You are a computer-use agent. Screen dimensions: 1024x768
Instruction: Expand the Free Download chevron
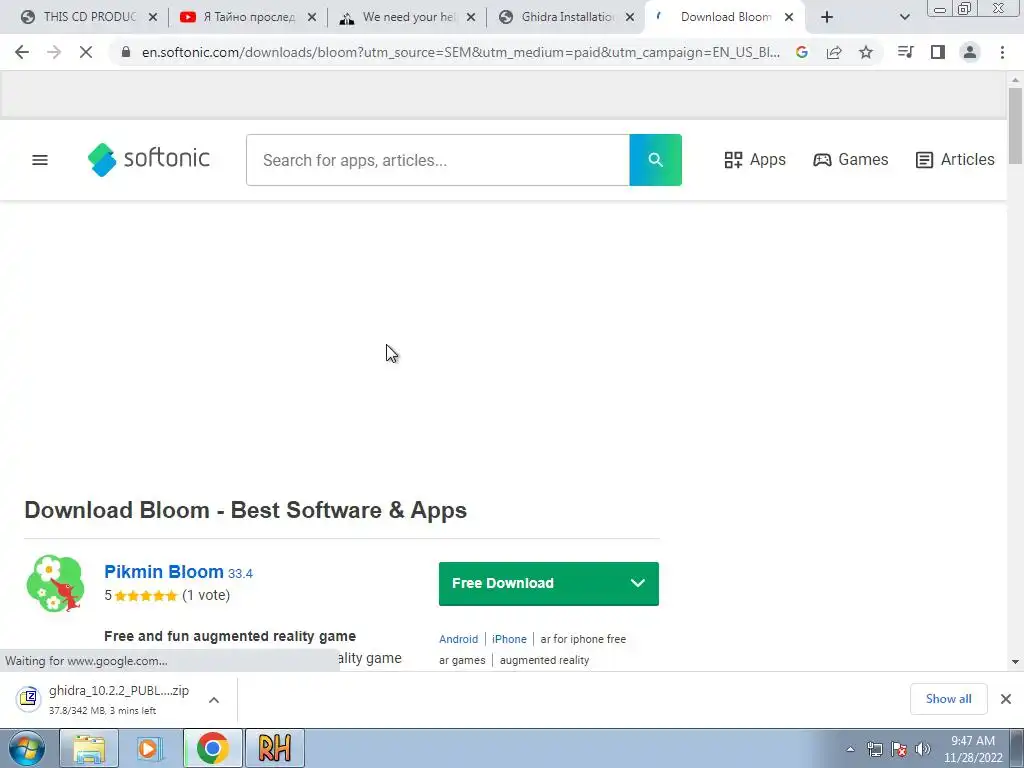click(637, 583)
